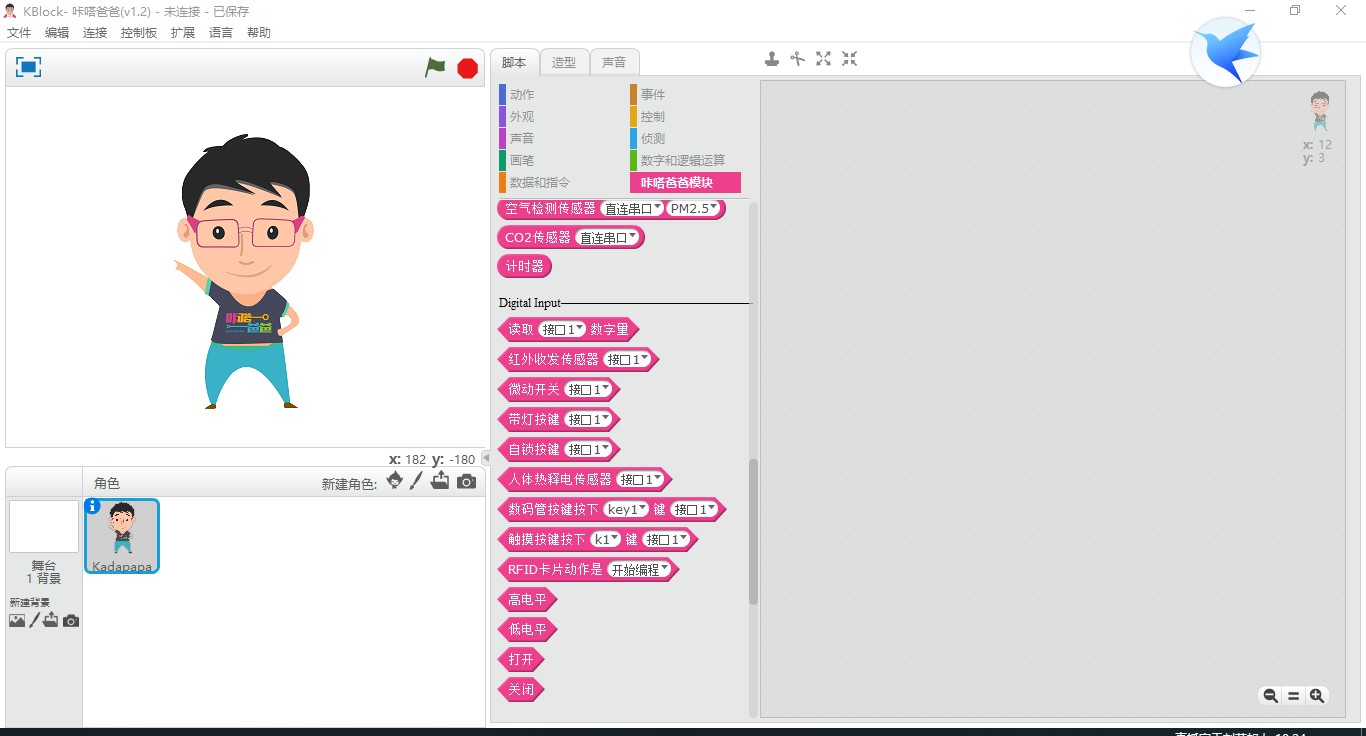This screenshot has height=736, width=1366.
Task: Open k1 dropdown in 触摸按键 block
Action: [x=606, y=539]
